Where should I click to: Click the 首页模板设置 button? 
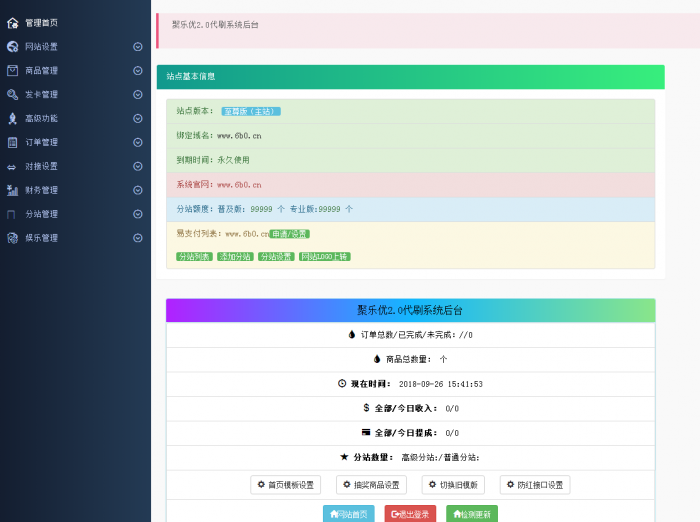click(x=285, y=485)
